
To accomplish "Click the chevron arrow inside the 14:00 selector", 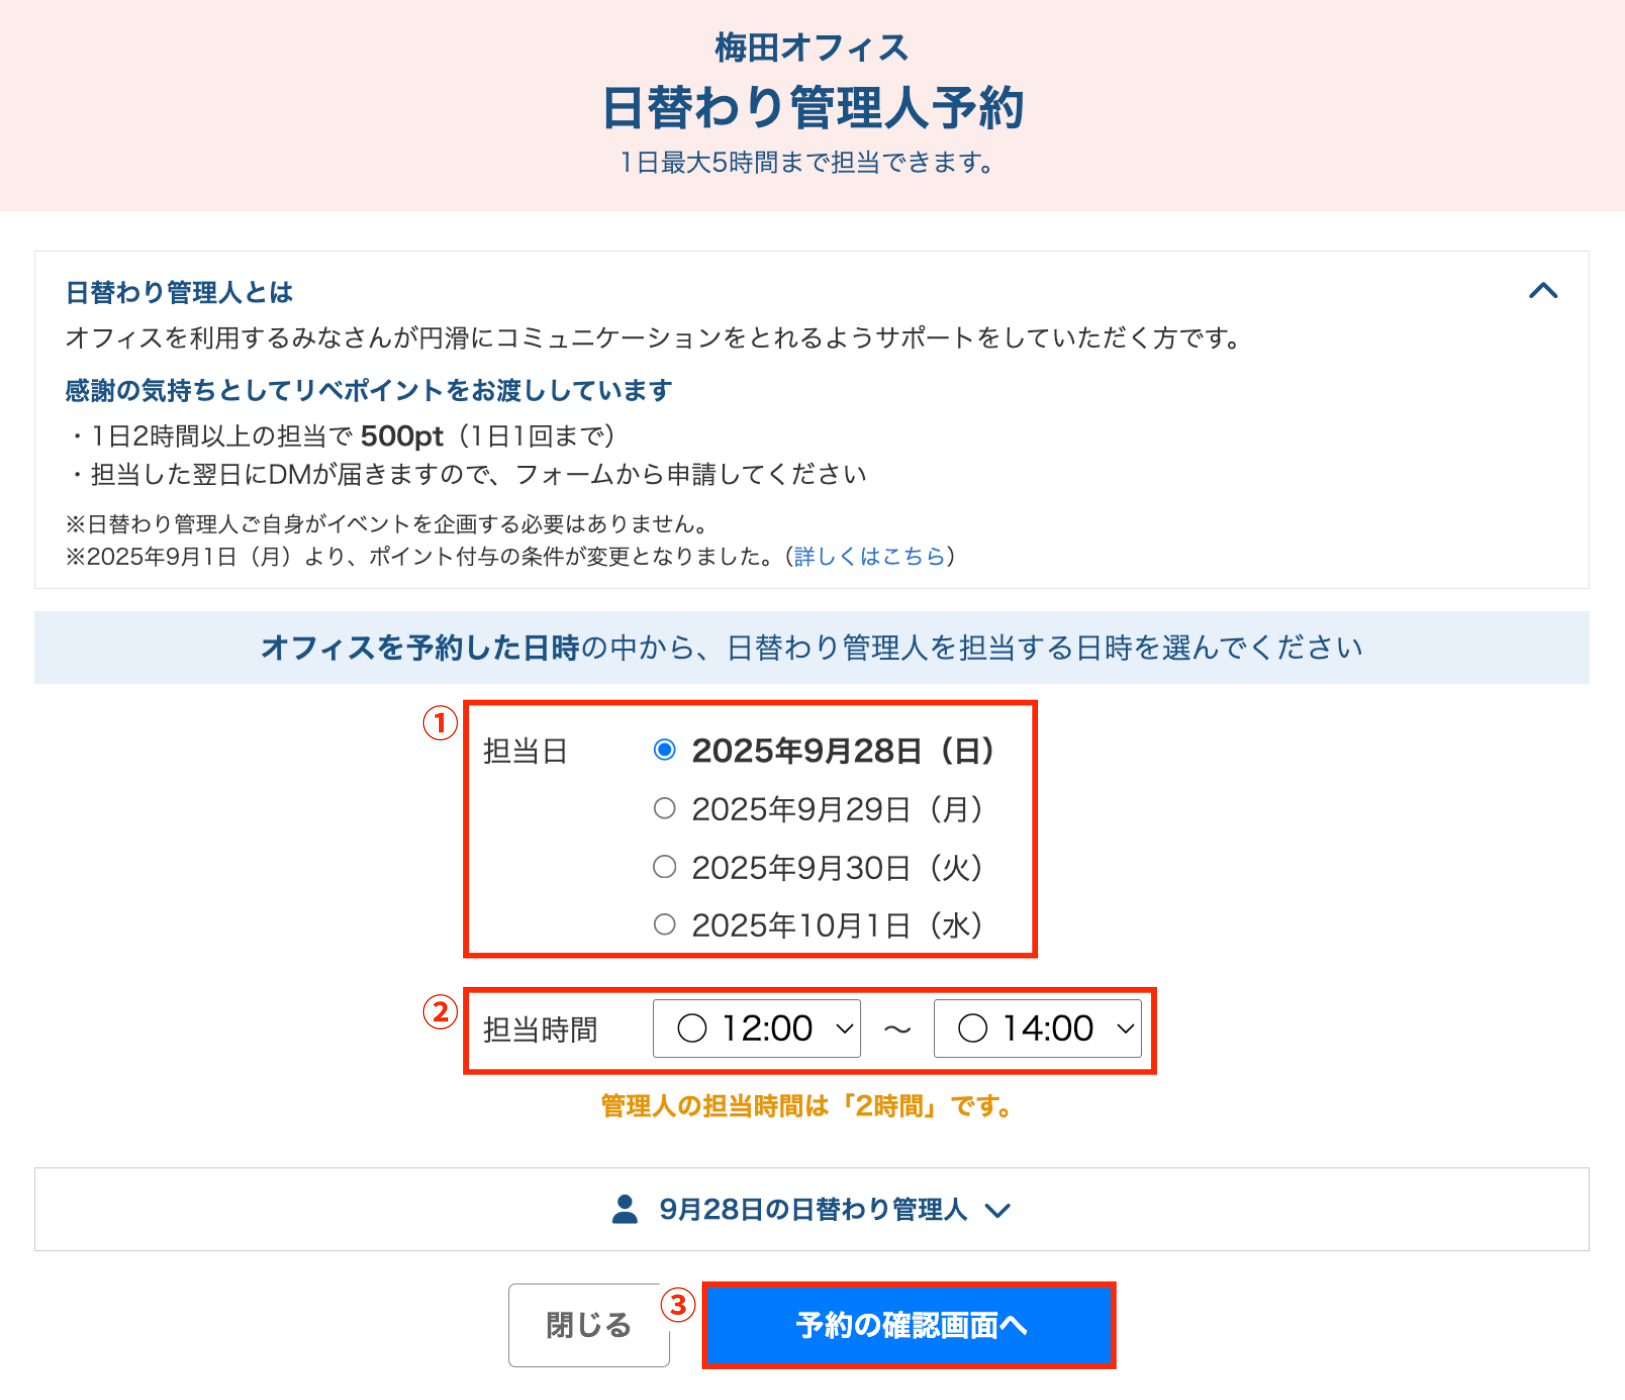I will coord(1124,1028).
